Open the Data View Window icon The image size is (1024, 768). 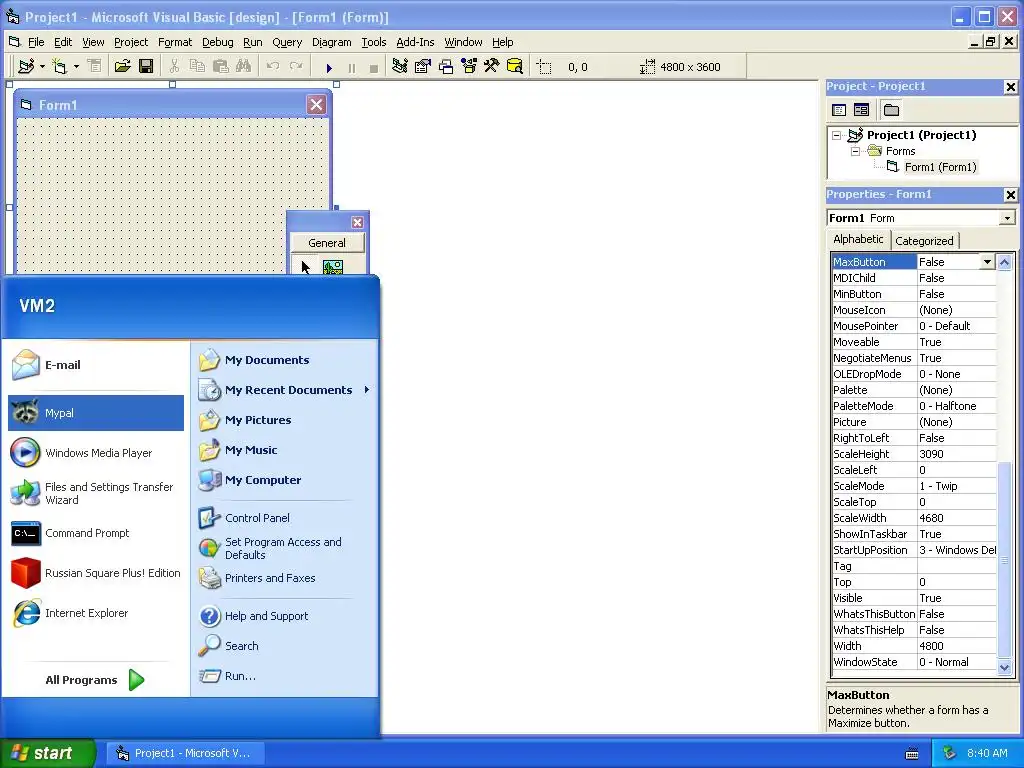(x=515, y=67)
